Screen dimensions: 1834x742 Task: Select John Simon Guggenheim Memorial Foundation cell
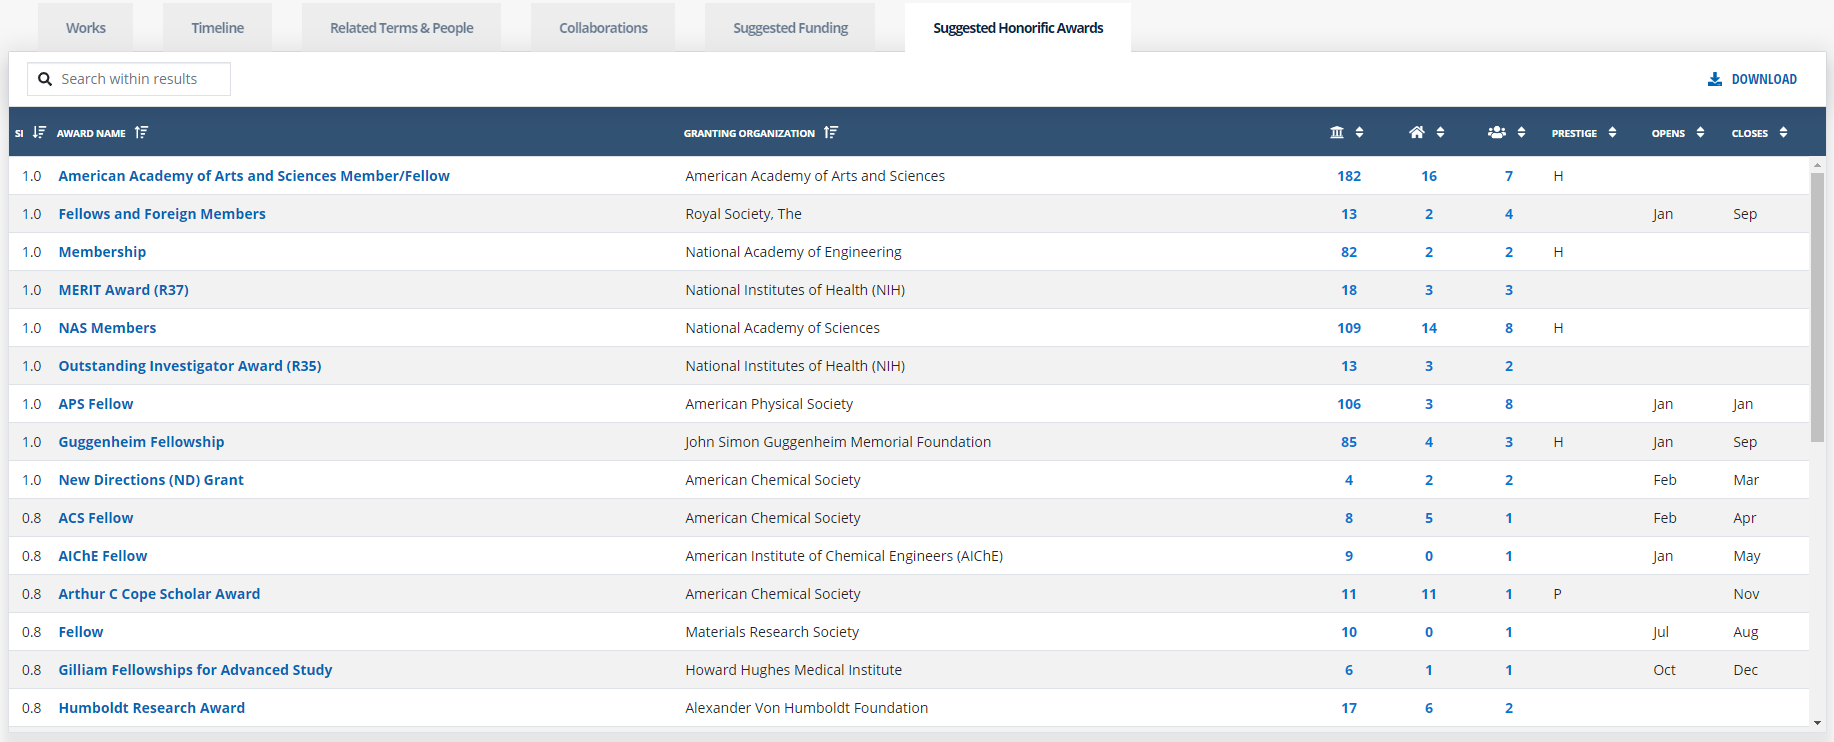pos(838,442)
